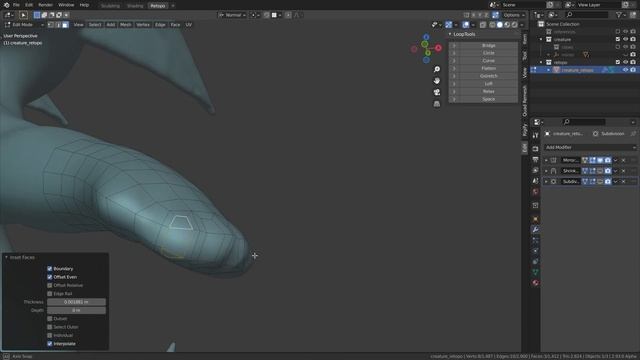Select wireframe viewport shading icon
Viewport: 640px width, 360px height.
492,25
